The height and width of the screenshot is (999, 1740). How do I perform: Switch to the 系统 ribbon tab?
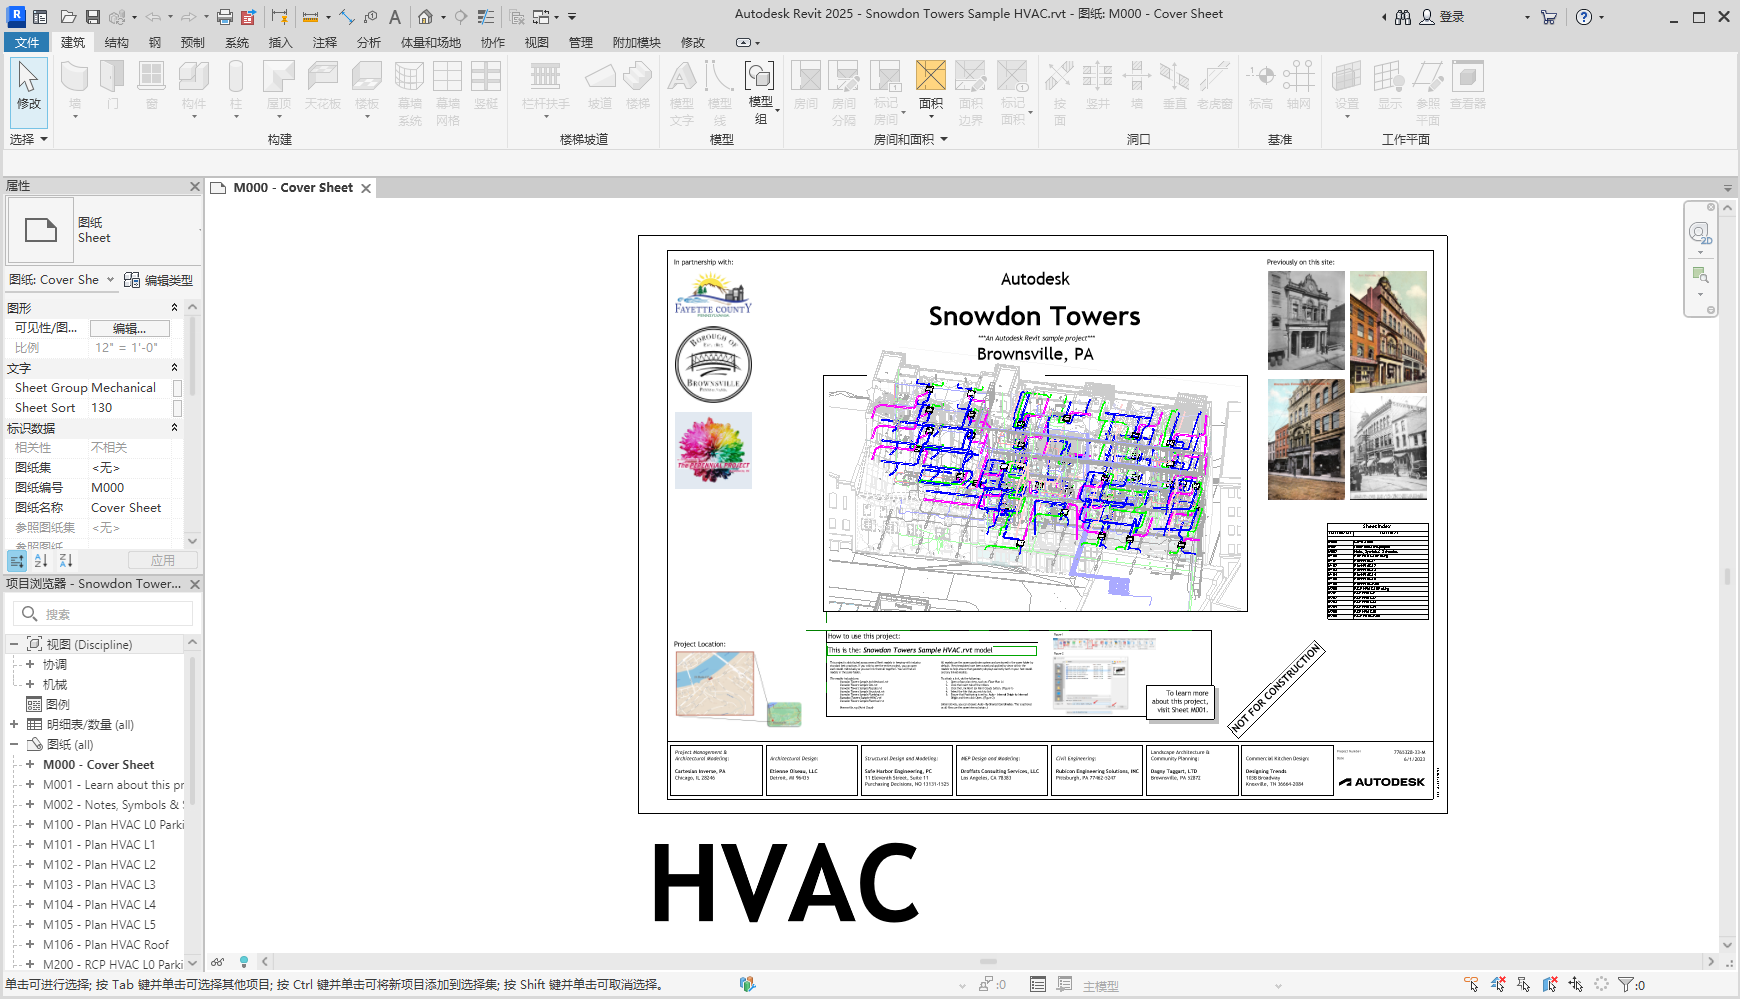pyautogui.click(x=237, y=42)
